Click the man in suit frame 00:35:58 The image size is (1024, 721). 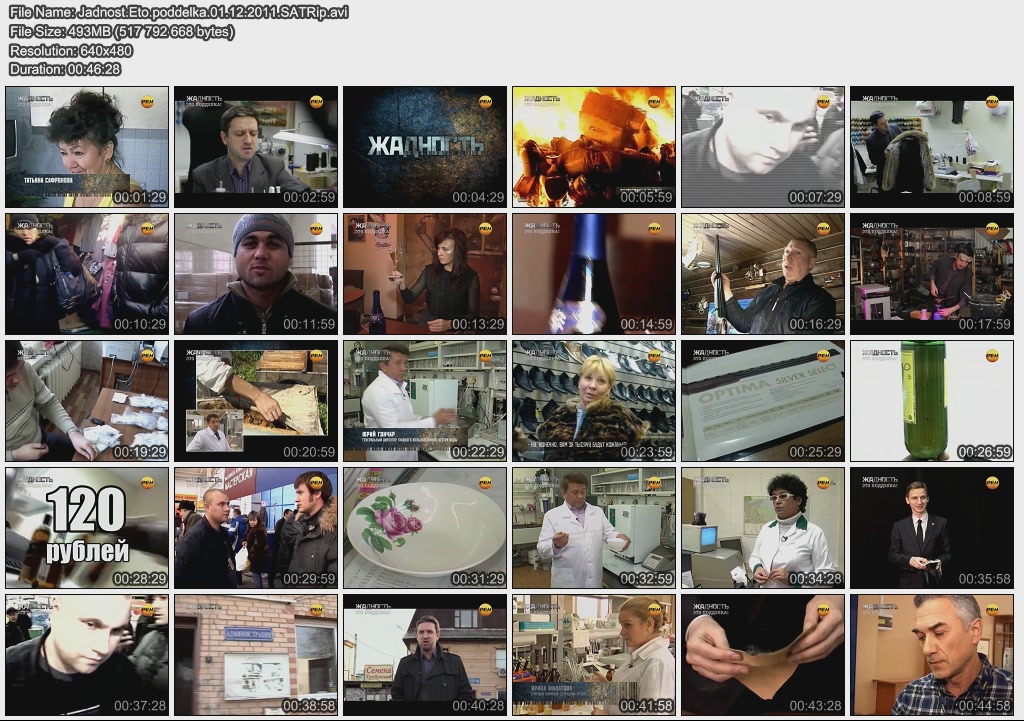click(932, 528)
